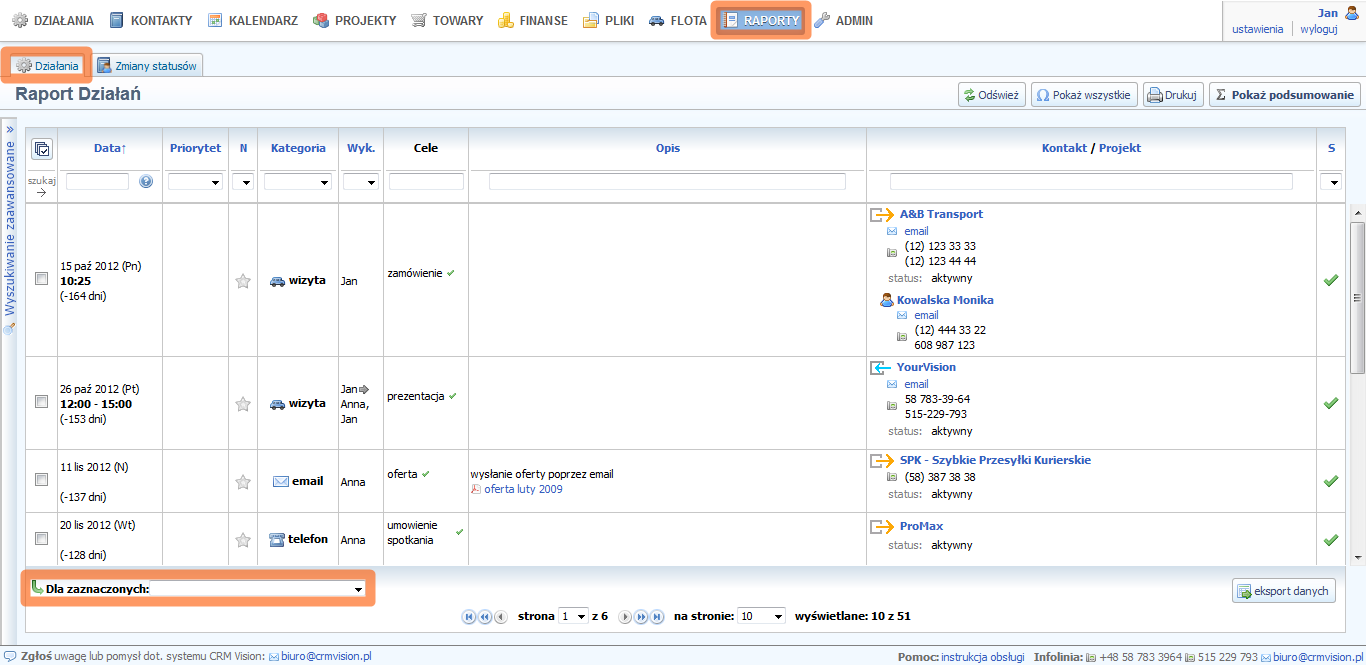Switch to the Zmiany statusów tab

point(148,66)
